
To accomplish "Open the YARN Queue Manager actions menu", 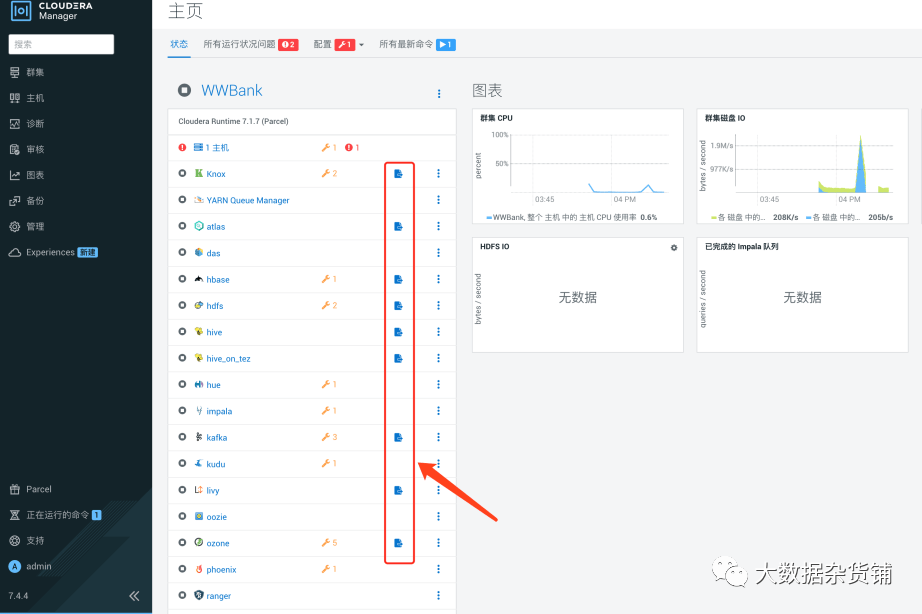I will click(x=438, y=200).
